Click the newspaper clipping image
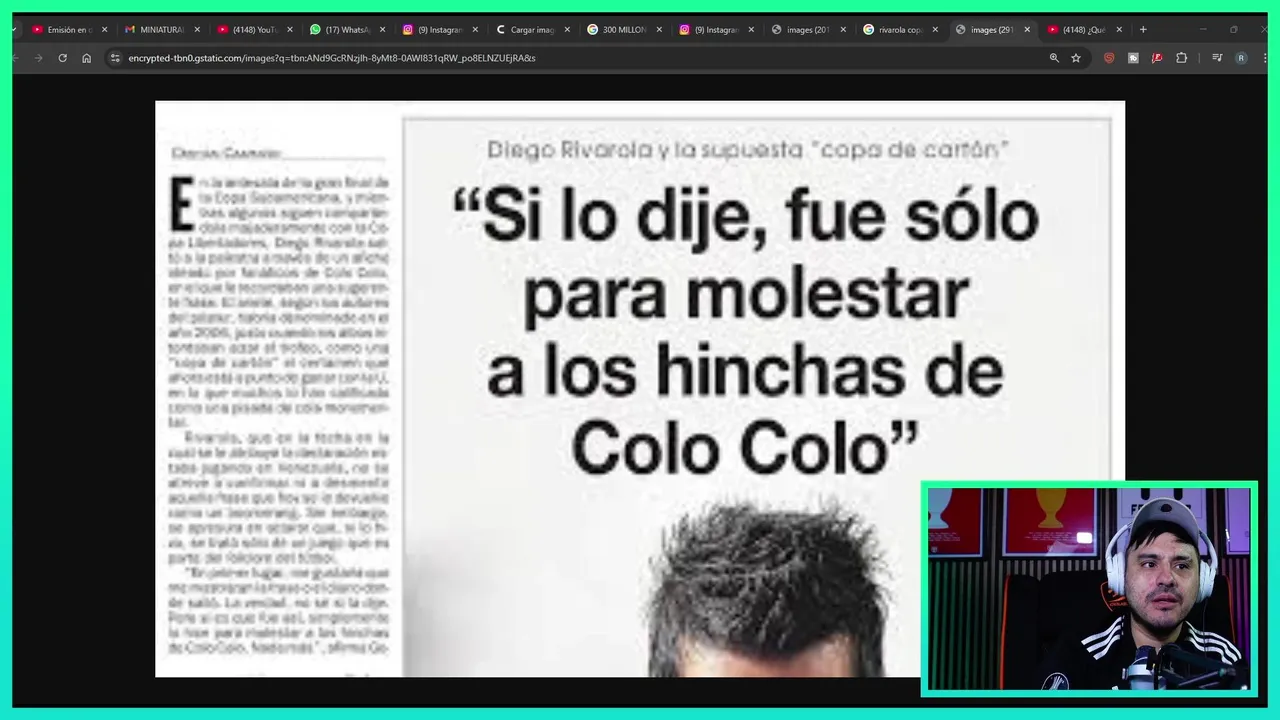The width and height of the screenshot is (1280, 720). pos(640,389)
